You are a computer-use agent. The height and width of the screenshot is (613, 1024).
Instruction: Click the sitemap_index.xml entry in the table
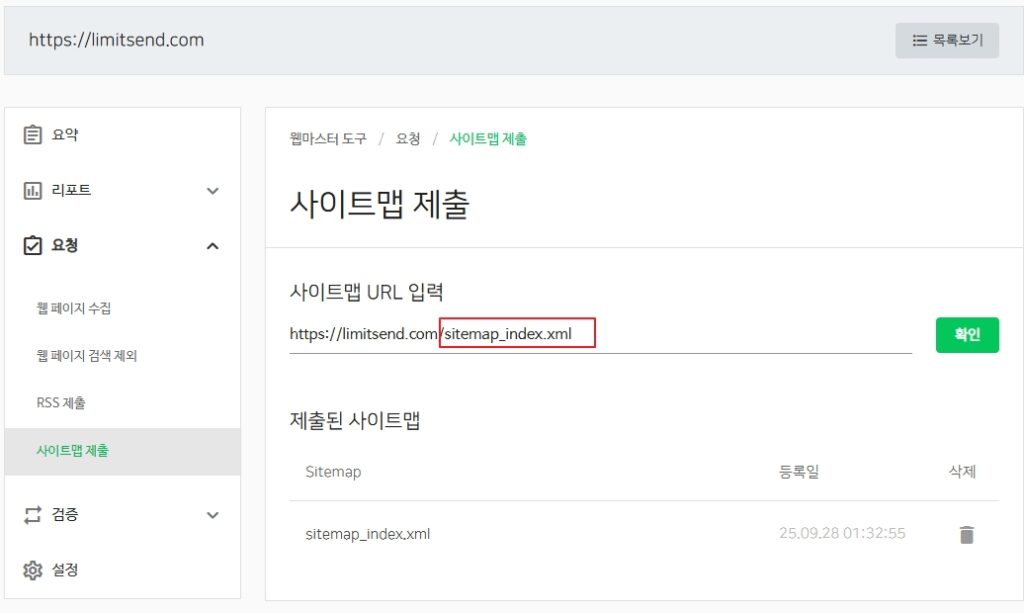pyautogui.click(x=368, y=534)
